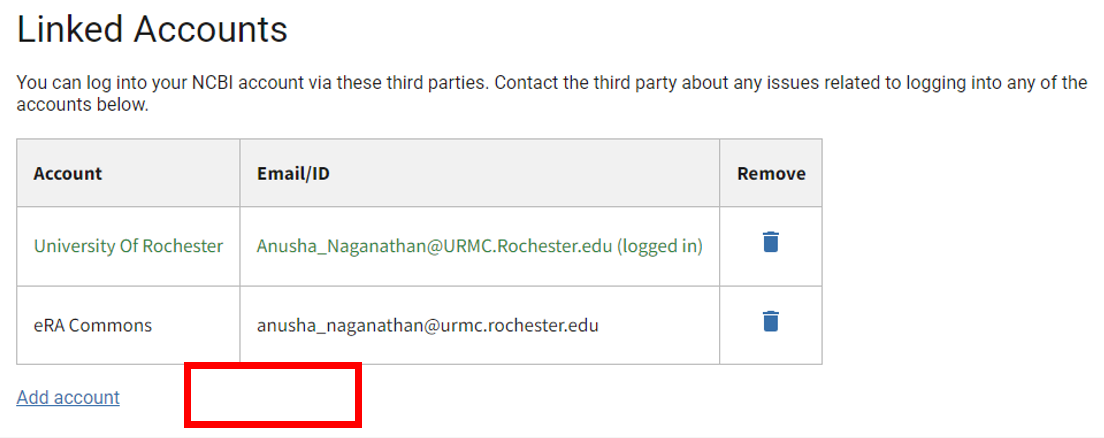Click the Account column header
The height and width of the screenshot is (438, 1104).
tap(68, 173)
